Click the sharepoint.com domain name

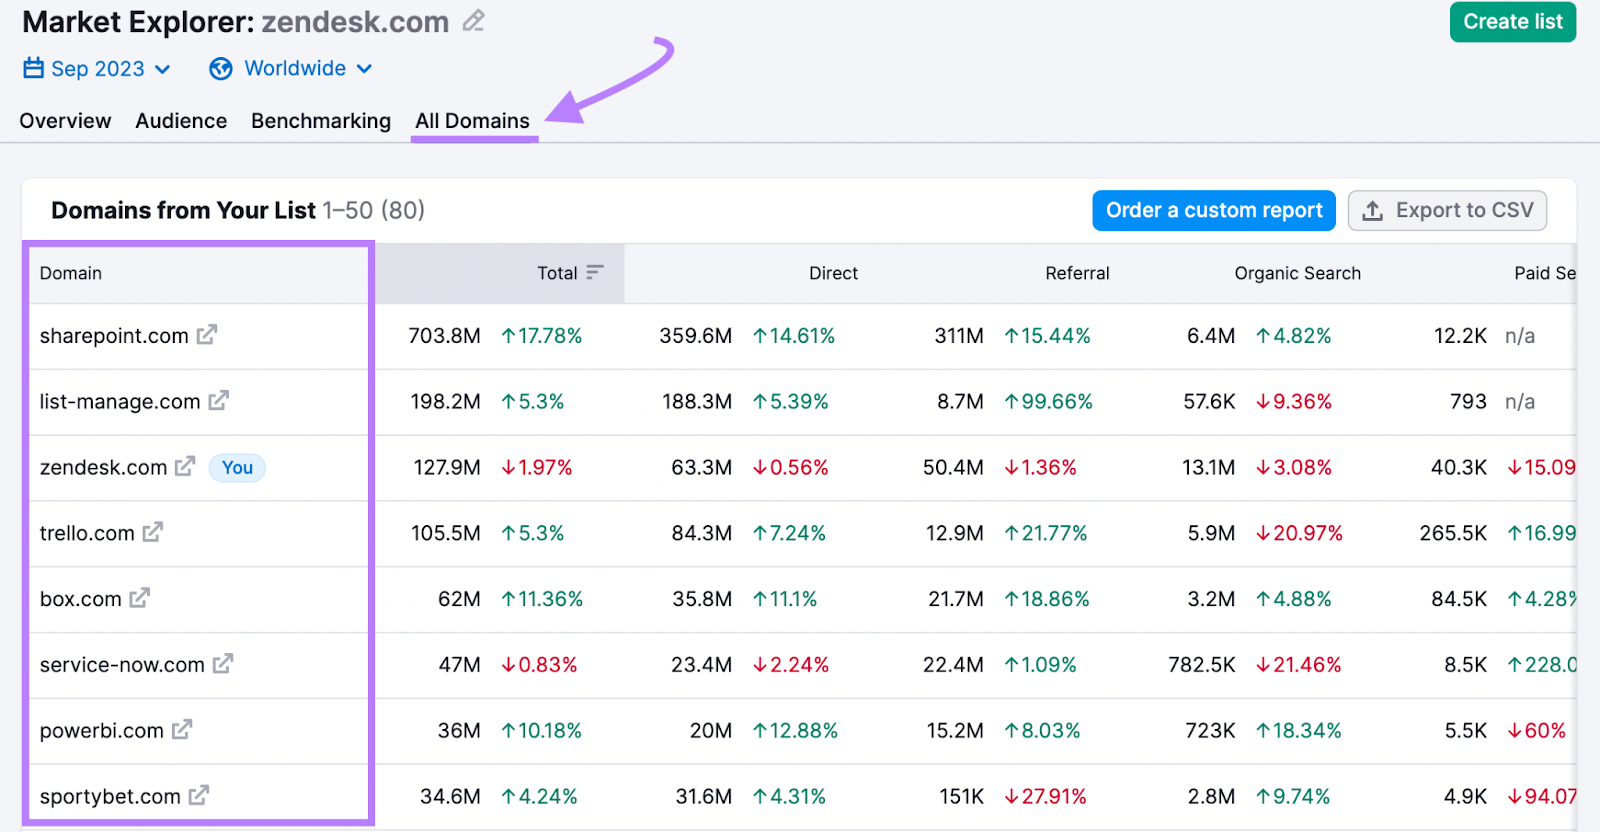pyautogui.click(x=114, y=336)
